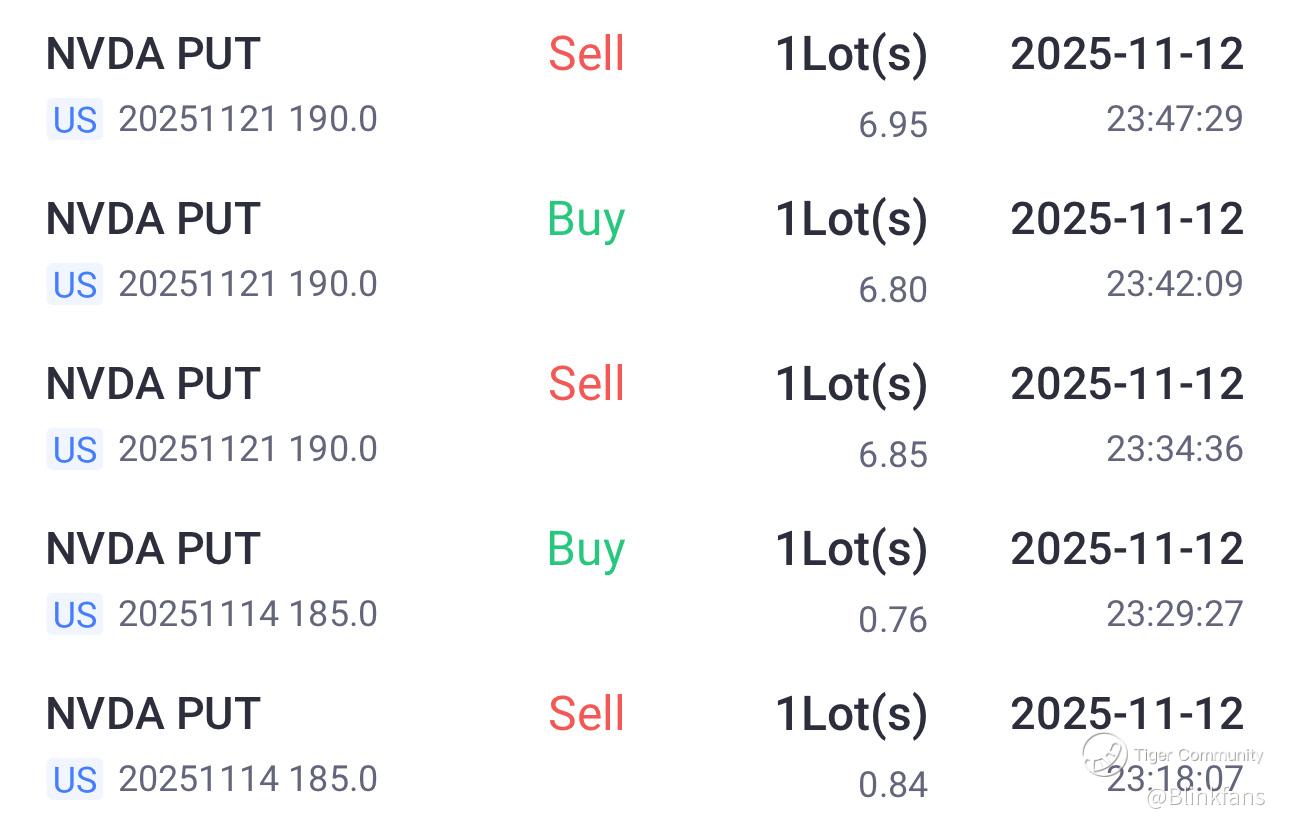Select the Sell label priced at 6.95
The width and height of the screenshot is (1290, 826).
tap(586, 54)
